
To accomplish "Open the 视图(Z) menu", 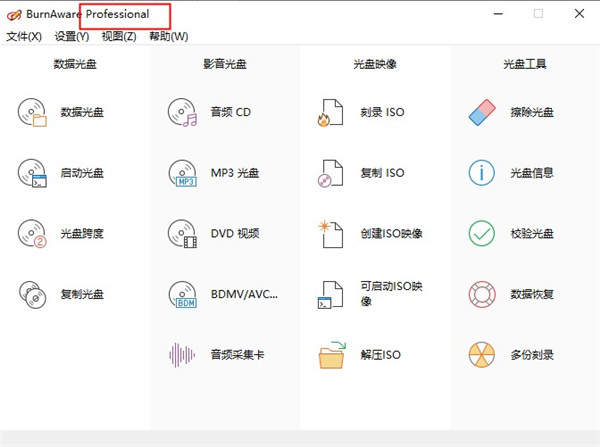I will 119,36.
